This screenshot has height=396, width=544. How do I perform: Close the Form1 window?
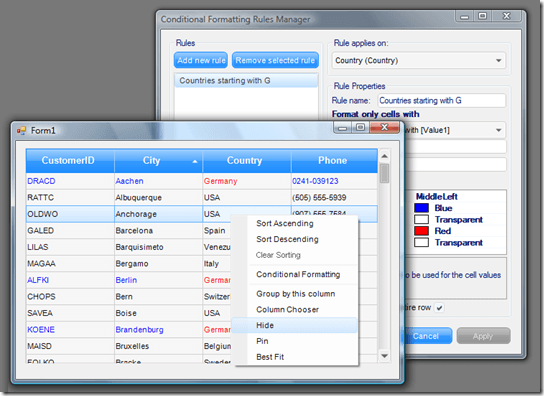[x=384, y=128]
